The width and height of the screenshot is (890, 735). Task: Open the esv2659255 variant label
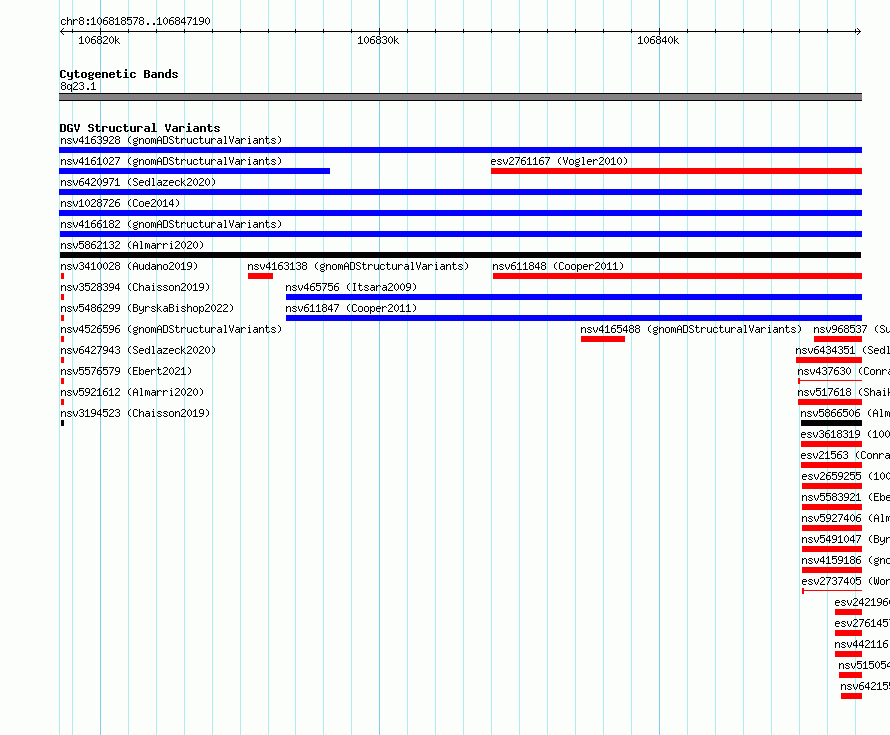tap(845, 476)
